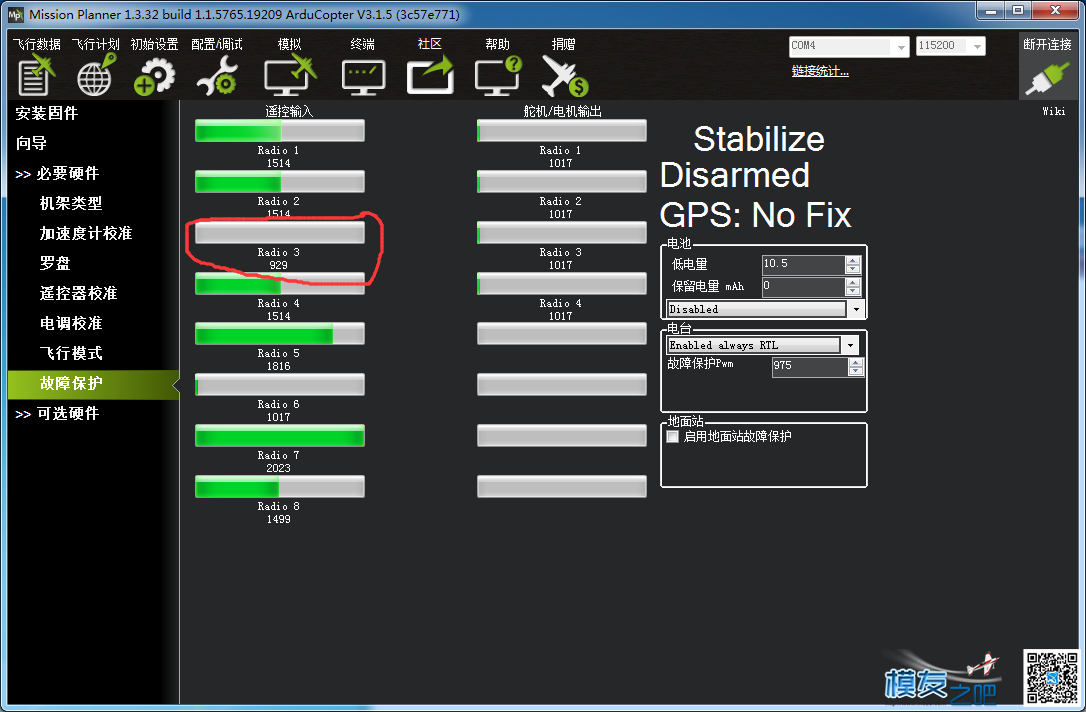Image resolution: width=1086 pixels, height=712 pixels.
Task: Open the battery failsafe Disabled dropdown
Action: tap(856, 310)
